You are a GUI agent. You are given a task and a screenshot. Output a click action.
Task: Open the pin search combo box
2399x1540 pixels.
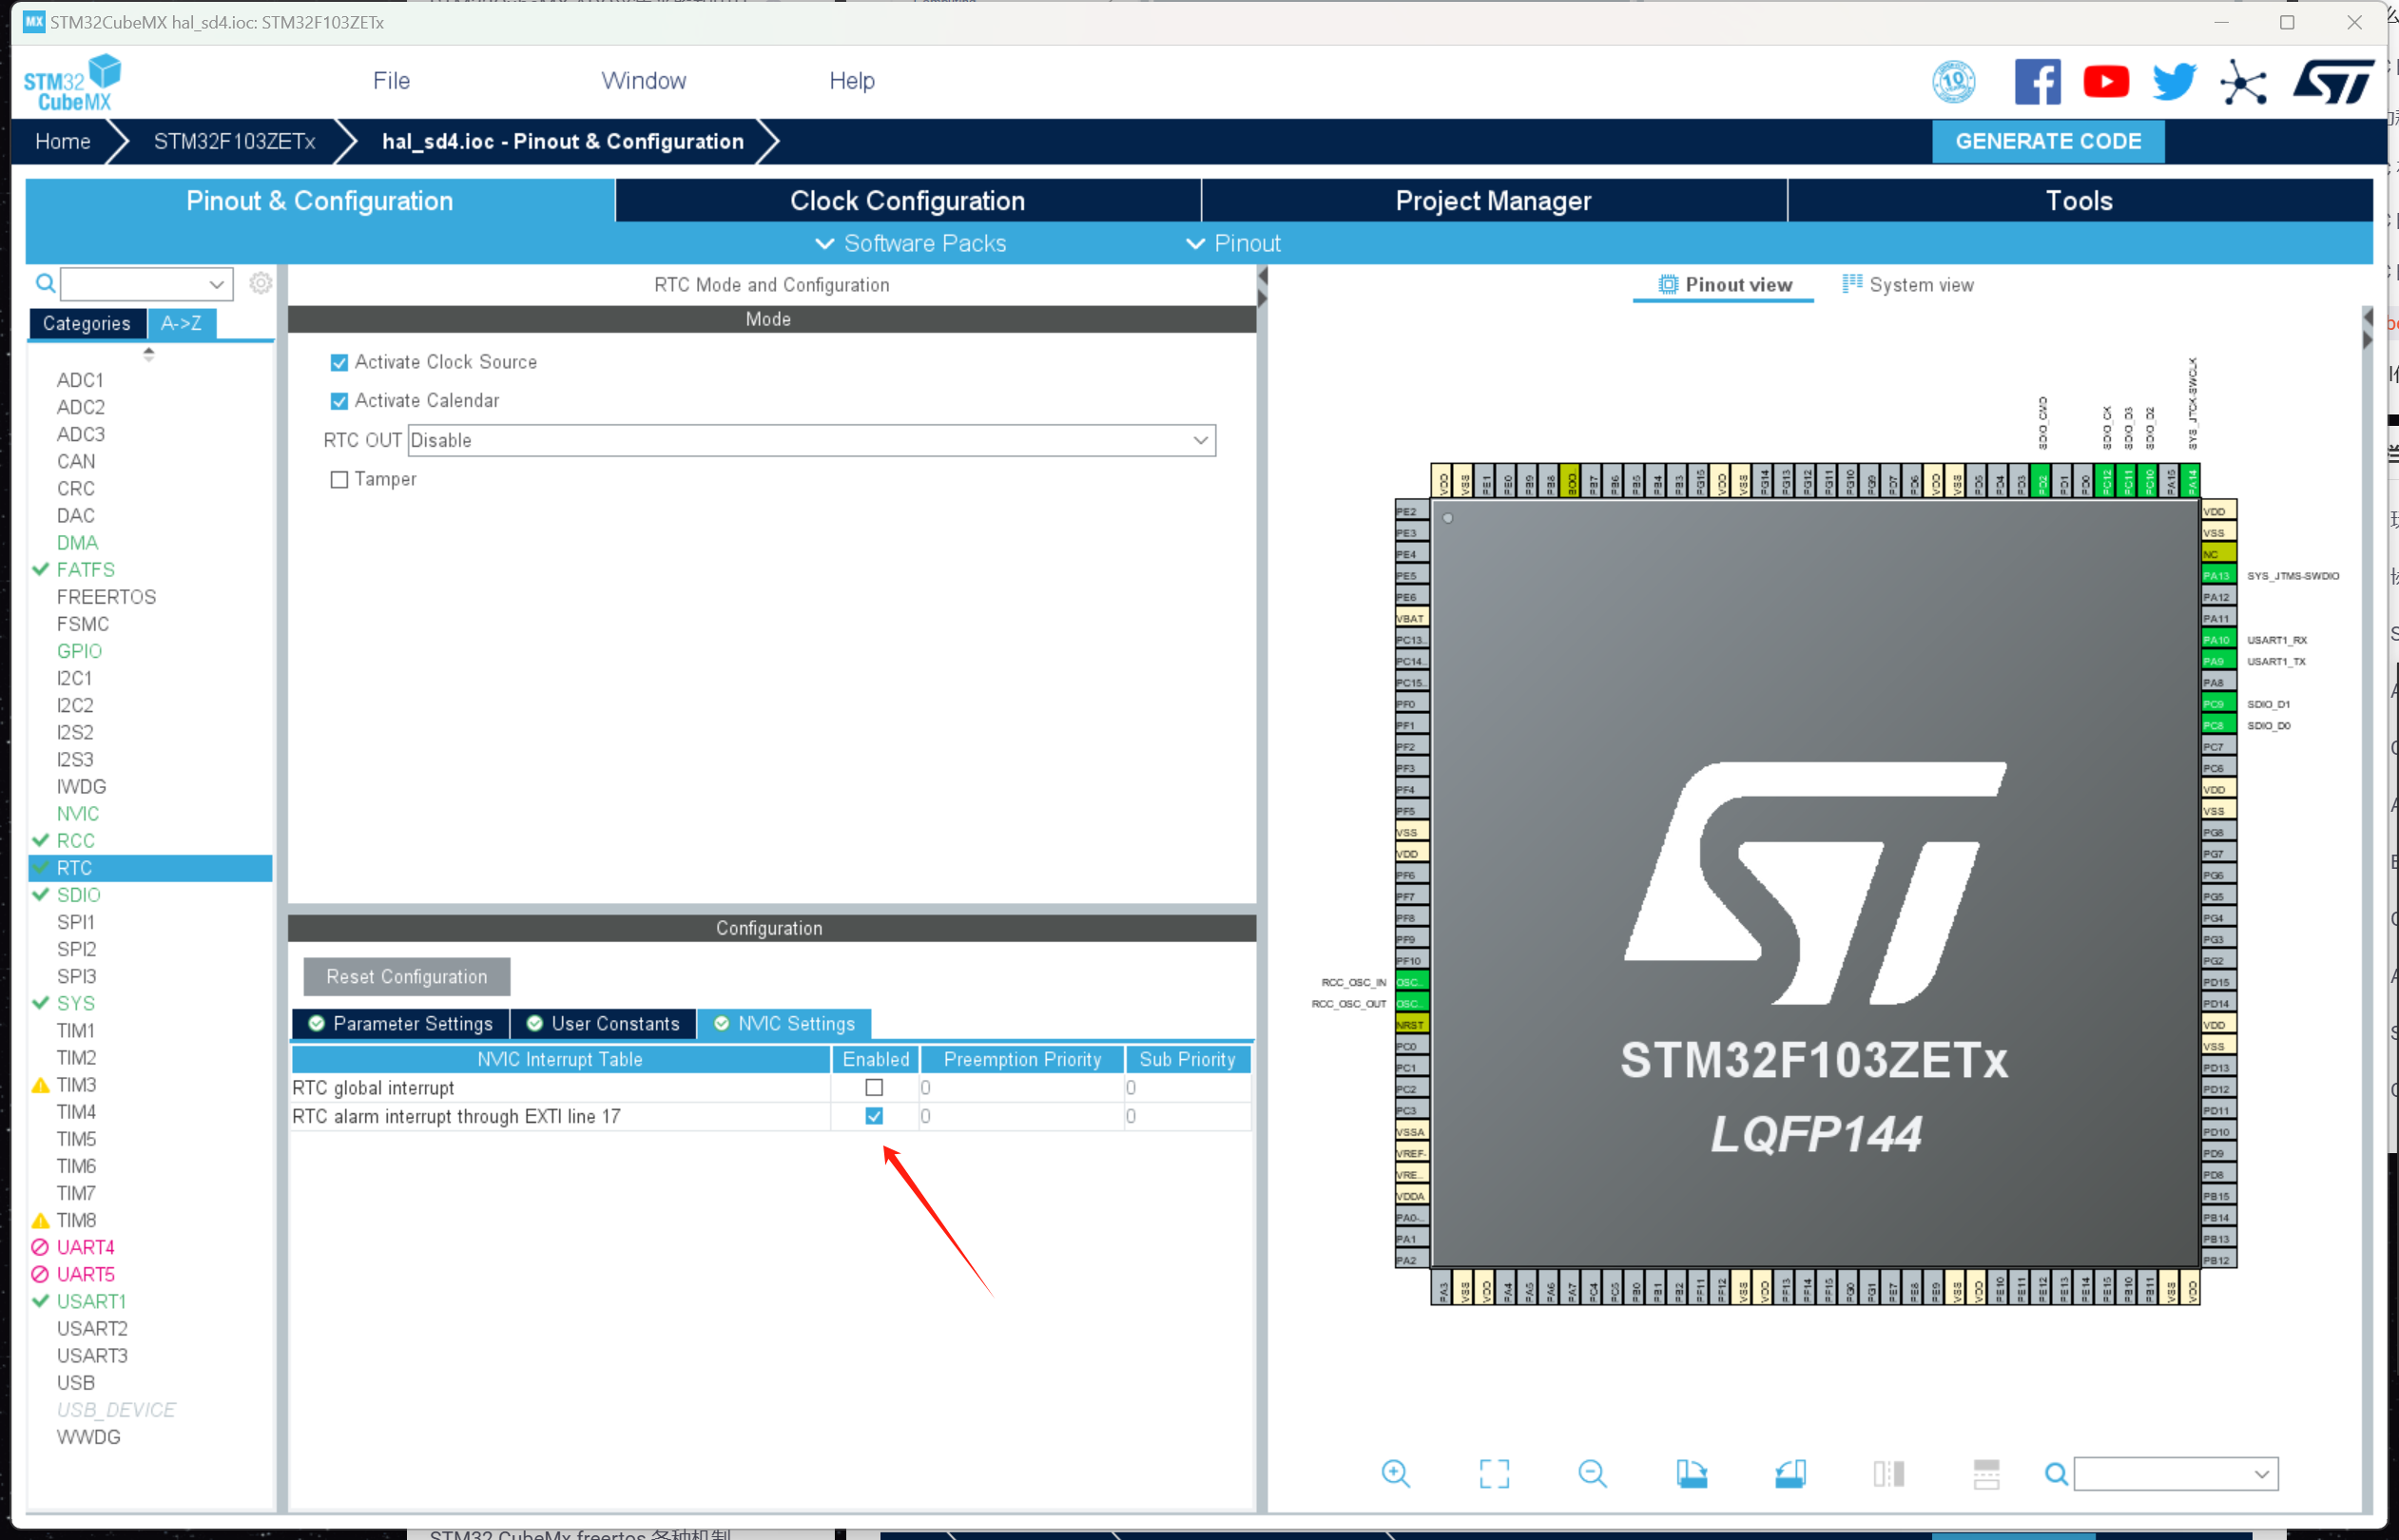click(x=2177, y=1474)
